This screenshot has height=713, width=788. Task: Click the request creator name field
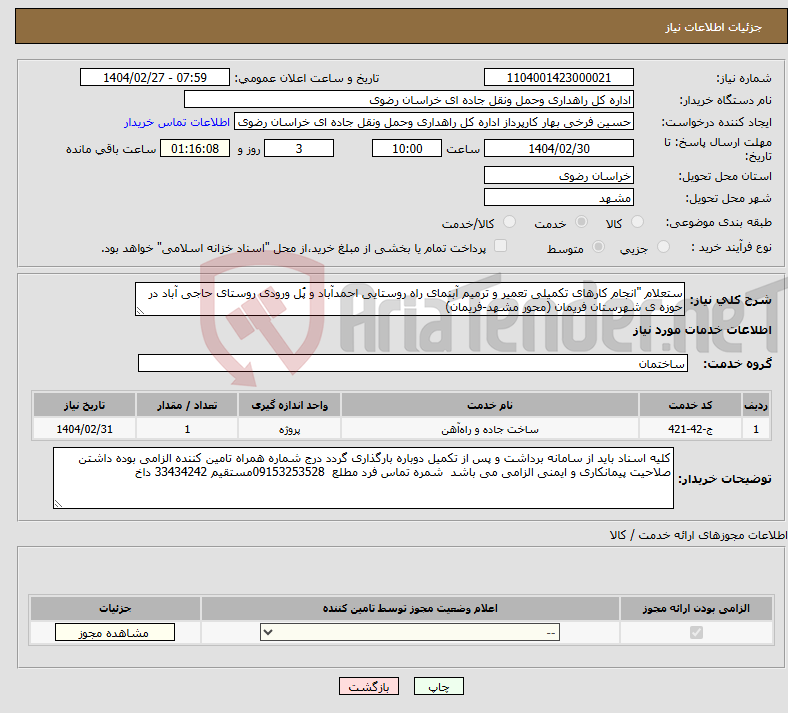coord(434,122)
